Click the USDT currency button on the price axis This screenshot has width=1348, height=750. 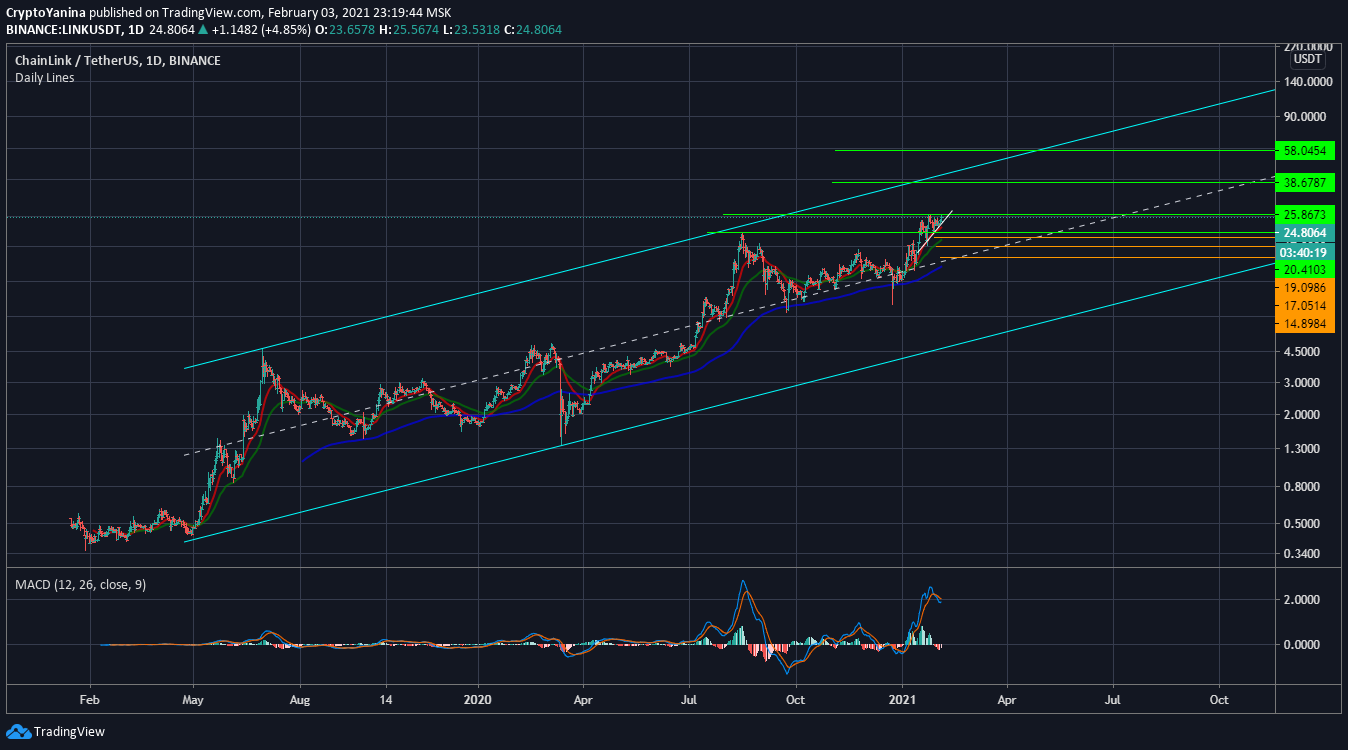coord(1307,59)
